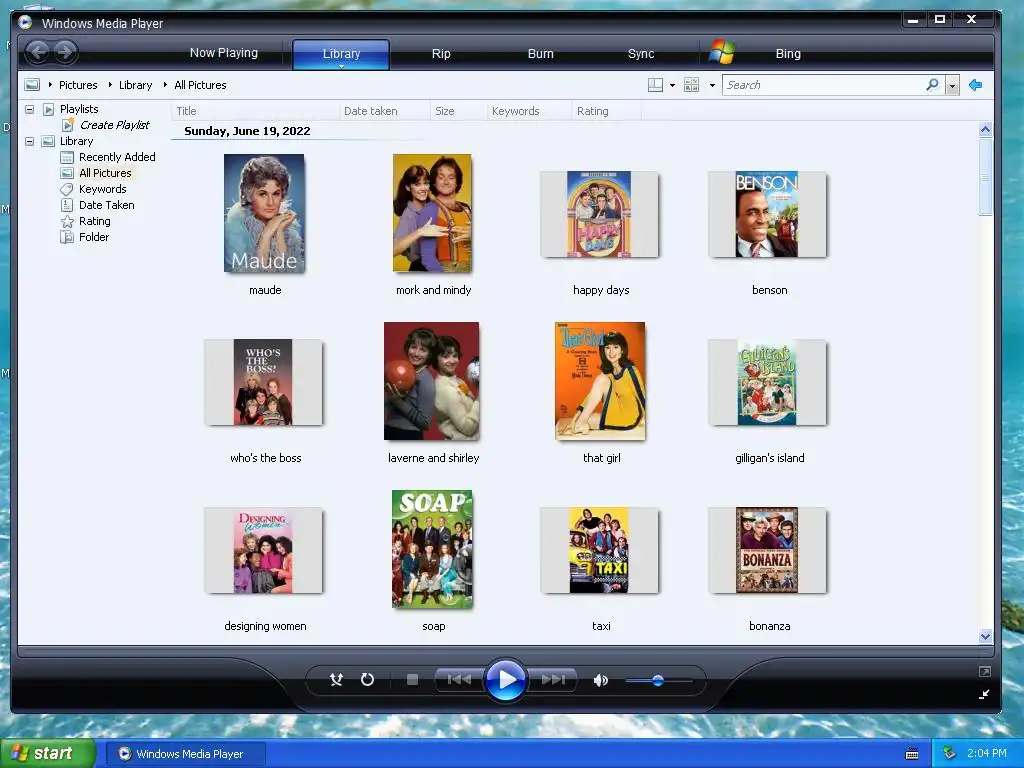Collapse the Playlists tree node
Screen dimensions: 1024x768
29,109
